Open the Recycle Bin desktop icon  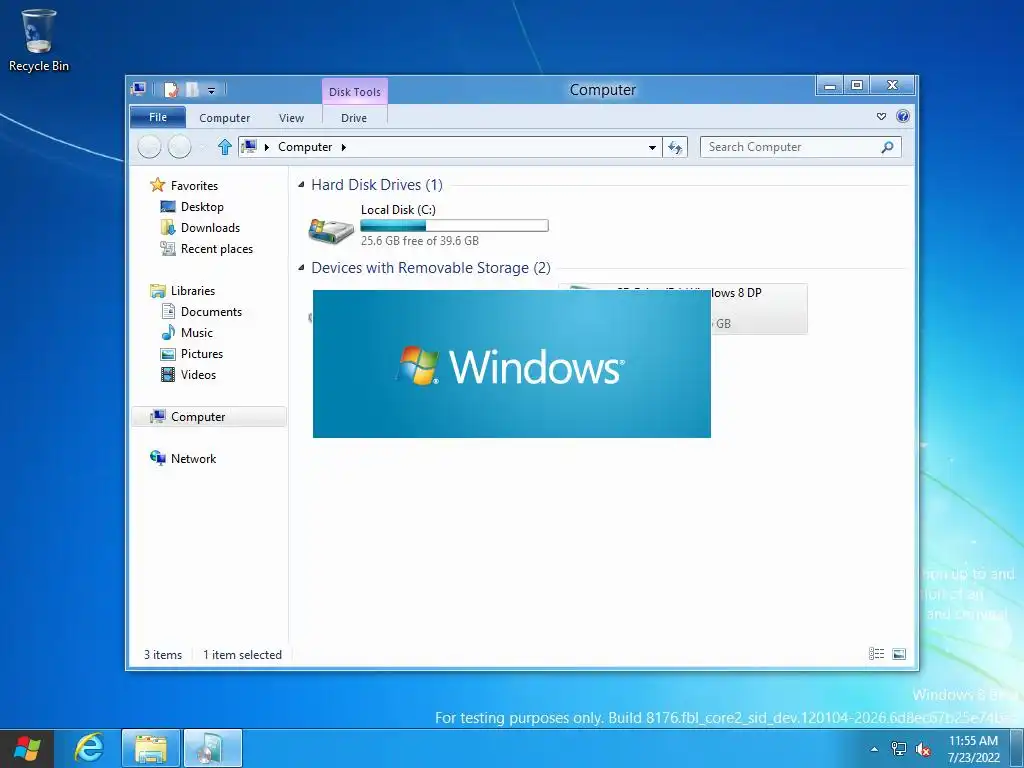coord(39,40)
